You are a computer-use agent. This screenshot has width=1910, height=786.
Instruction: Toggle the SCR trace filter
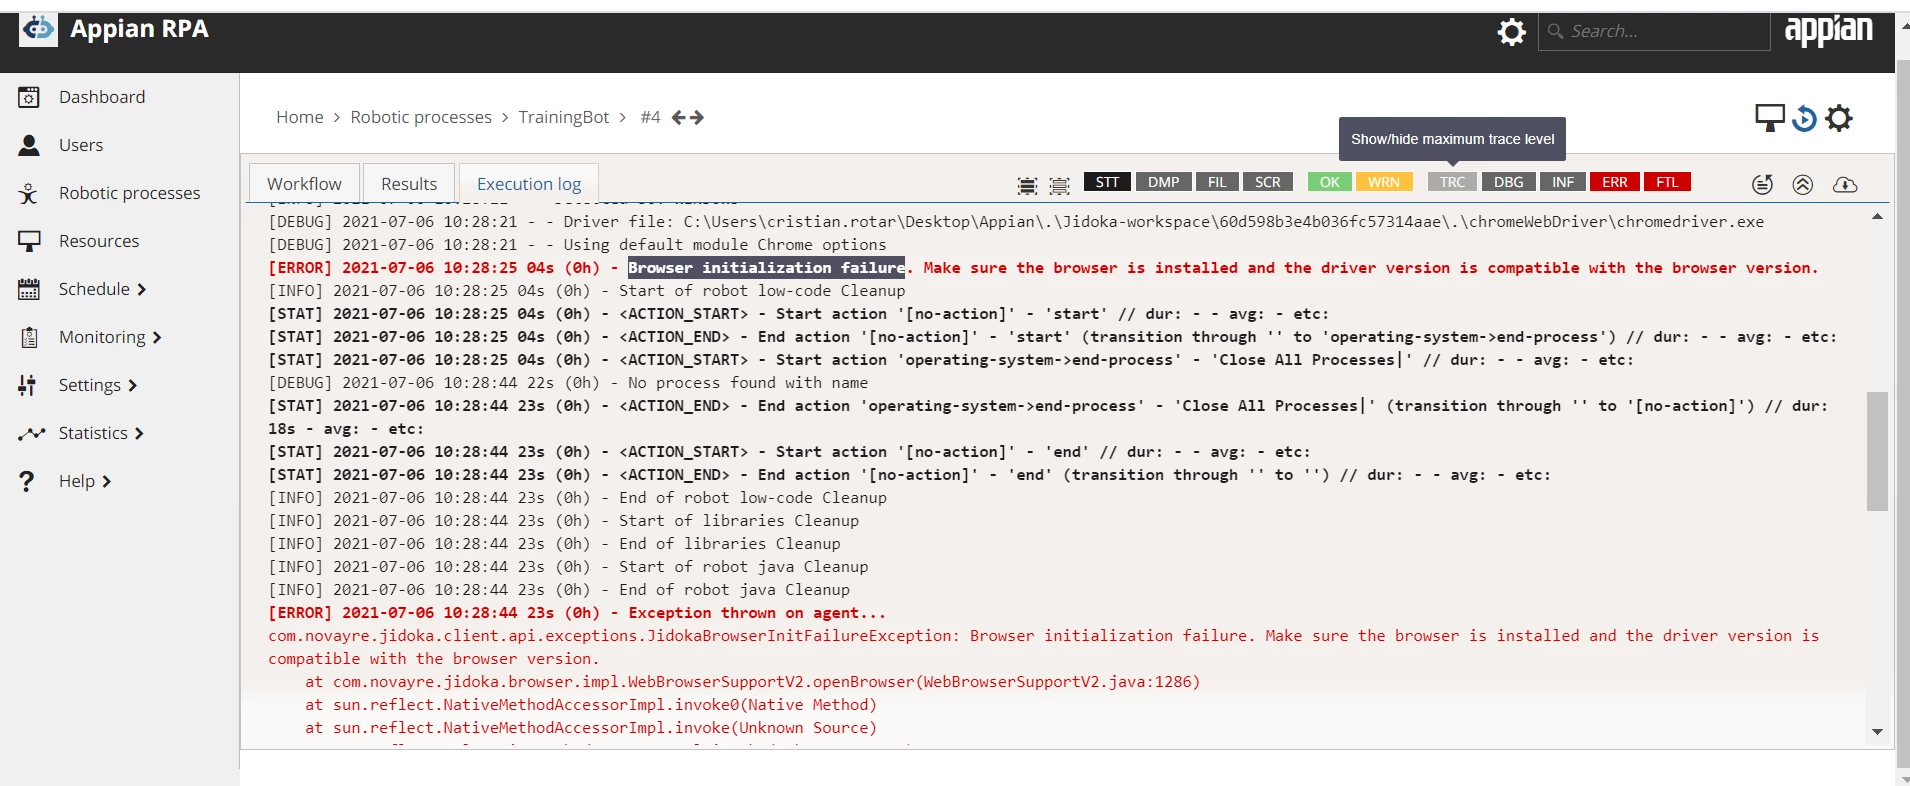(x=1268, y=182)
